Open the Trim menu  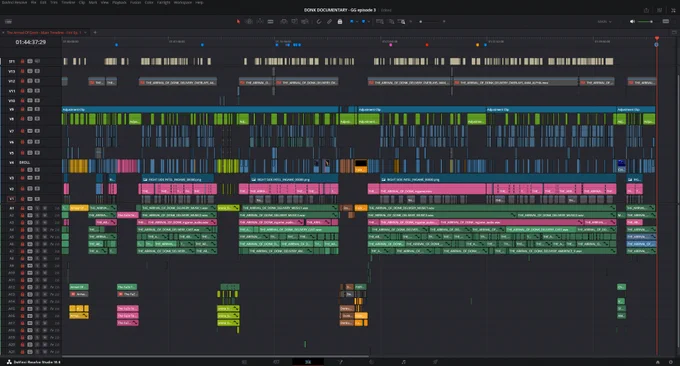54,3
